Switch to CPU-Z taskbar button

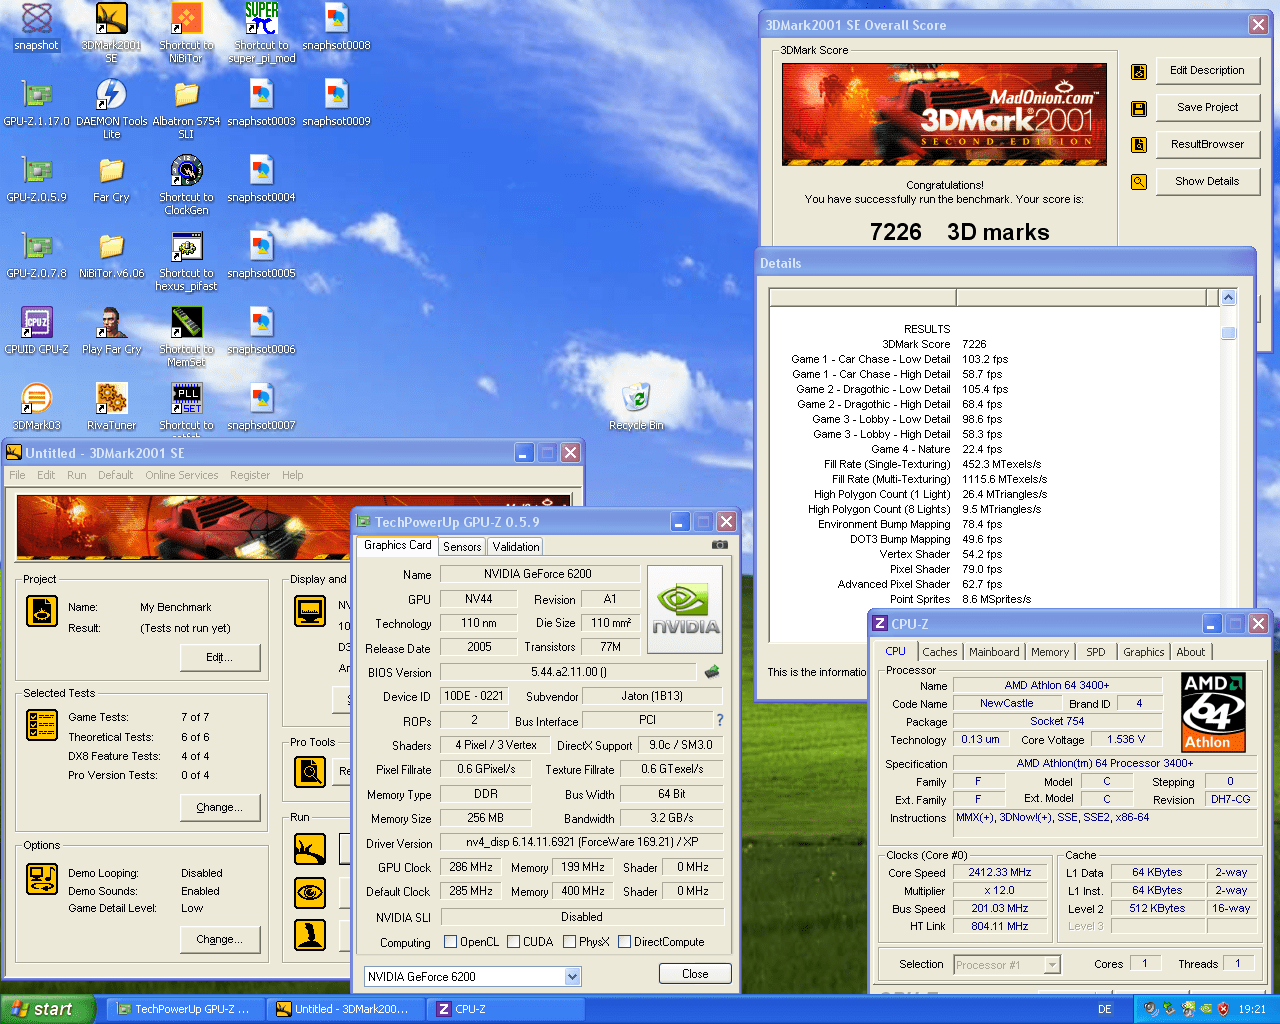tap(505, 1009)
